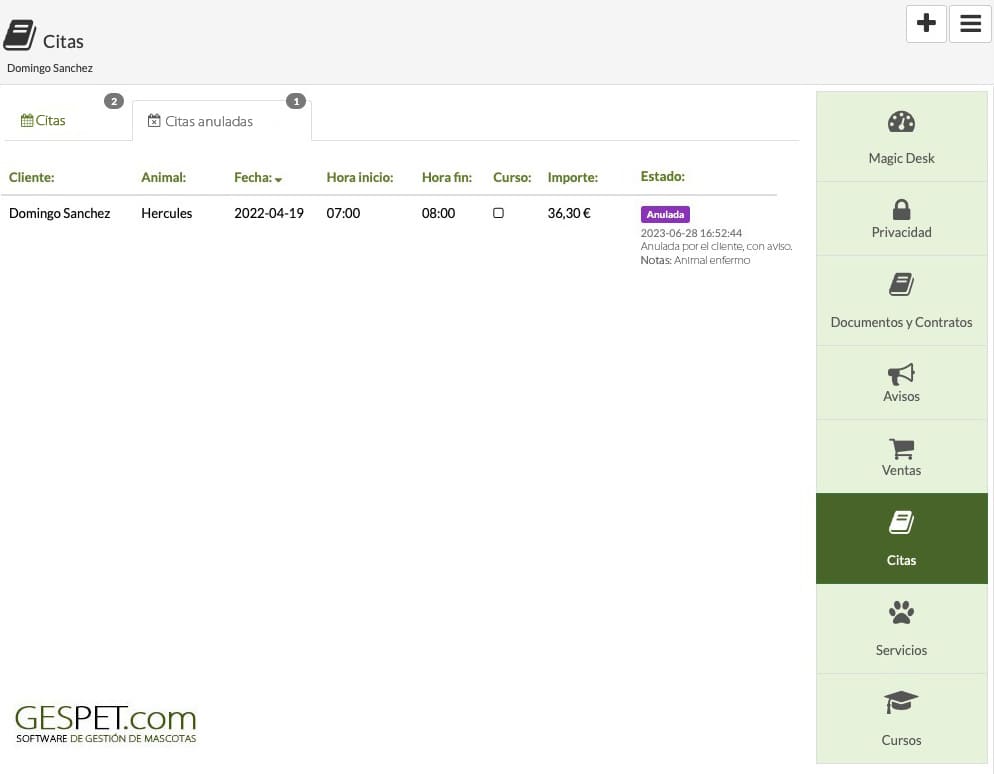Open the Magic Desk dashboard icon

[901, 122]
